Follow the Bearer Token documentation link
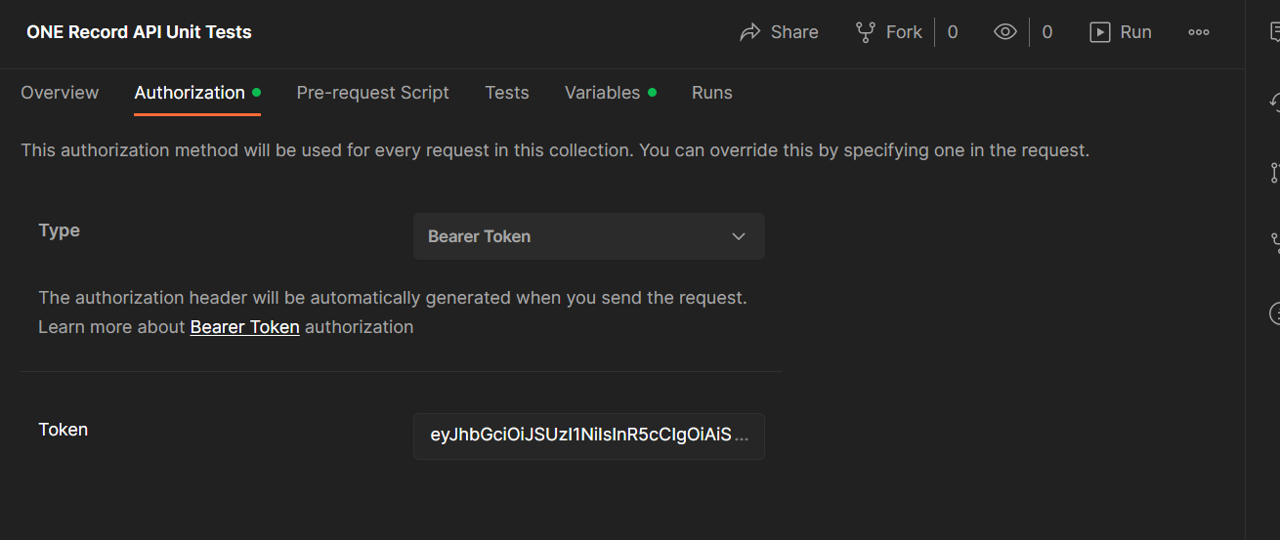Screen dimensions: 1280x540 point(245,327)
